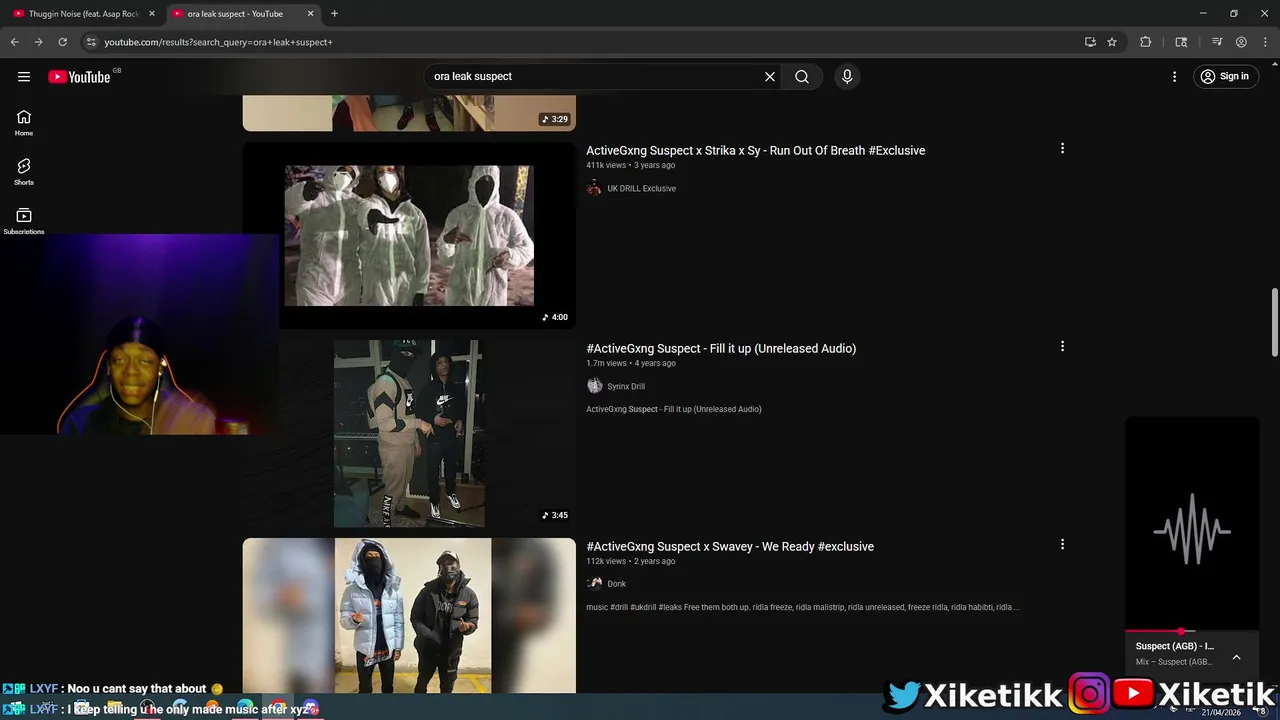Click the Suspect (AGB) miniplayer title

tap(1175, 646)
